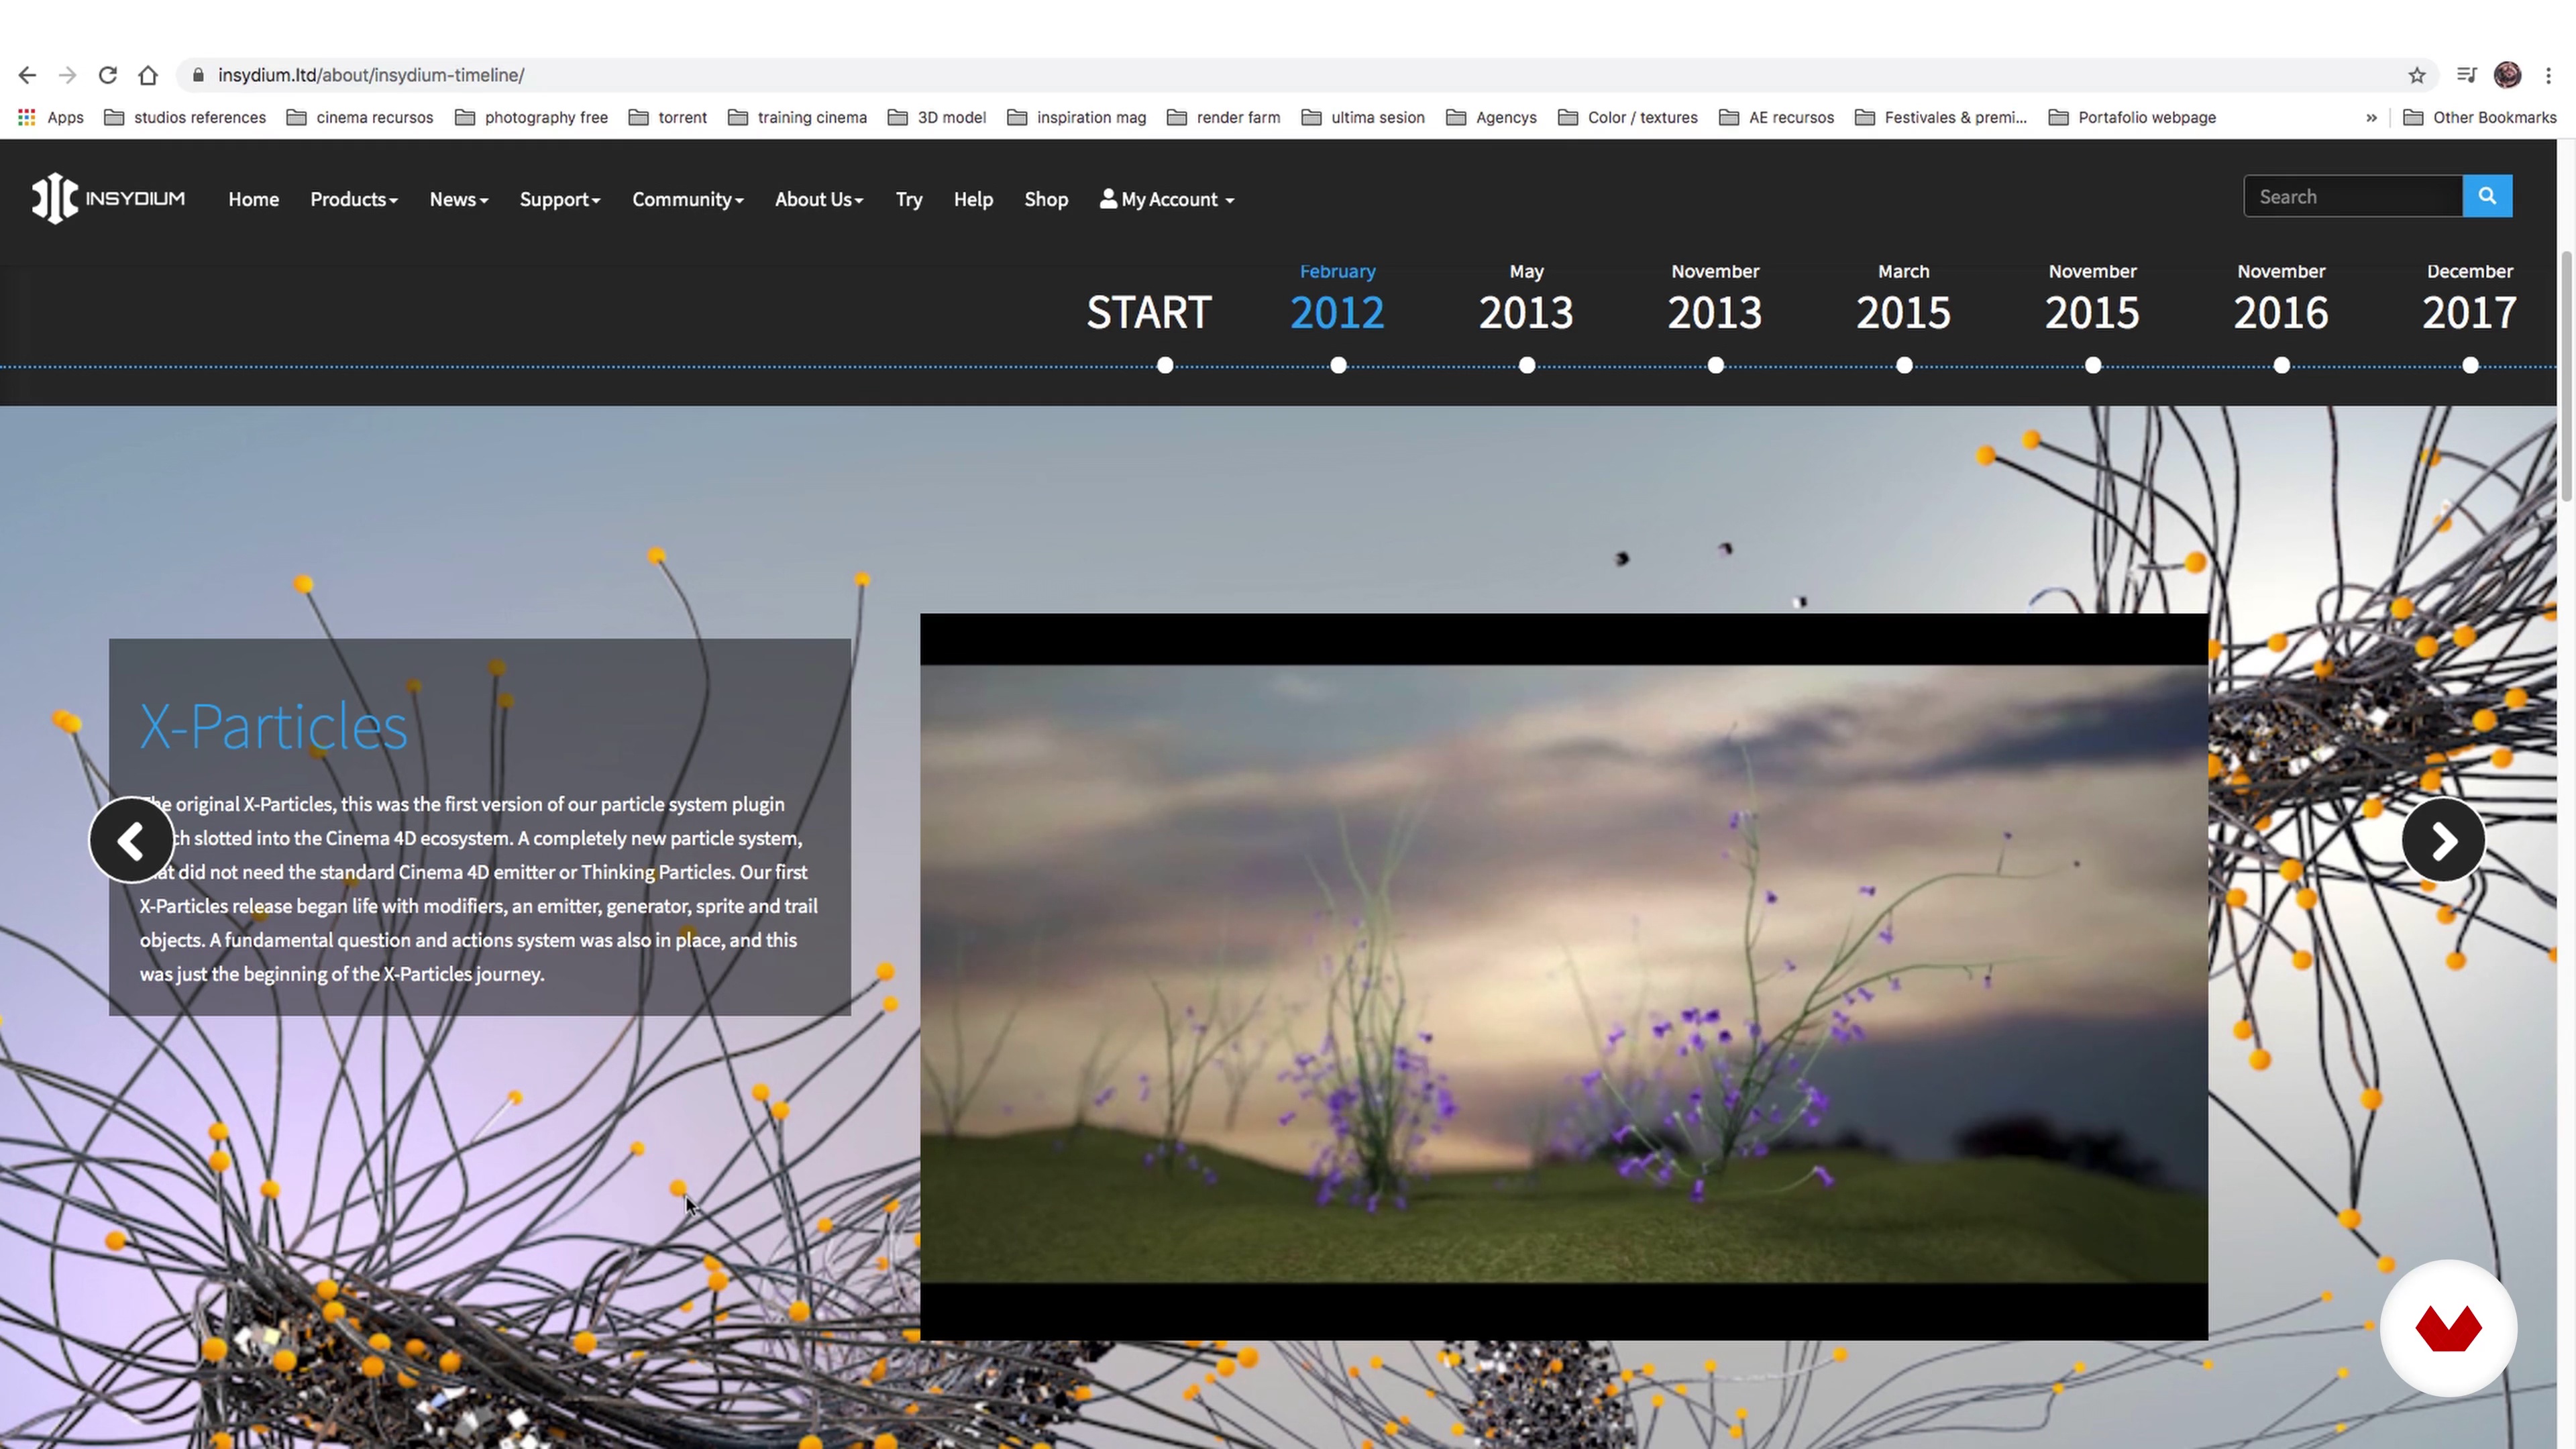Screen dimensions: 2576x1449
Task: Expand the My Account menu
Action: 1167,199
